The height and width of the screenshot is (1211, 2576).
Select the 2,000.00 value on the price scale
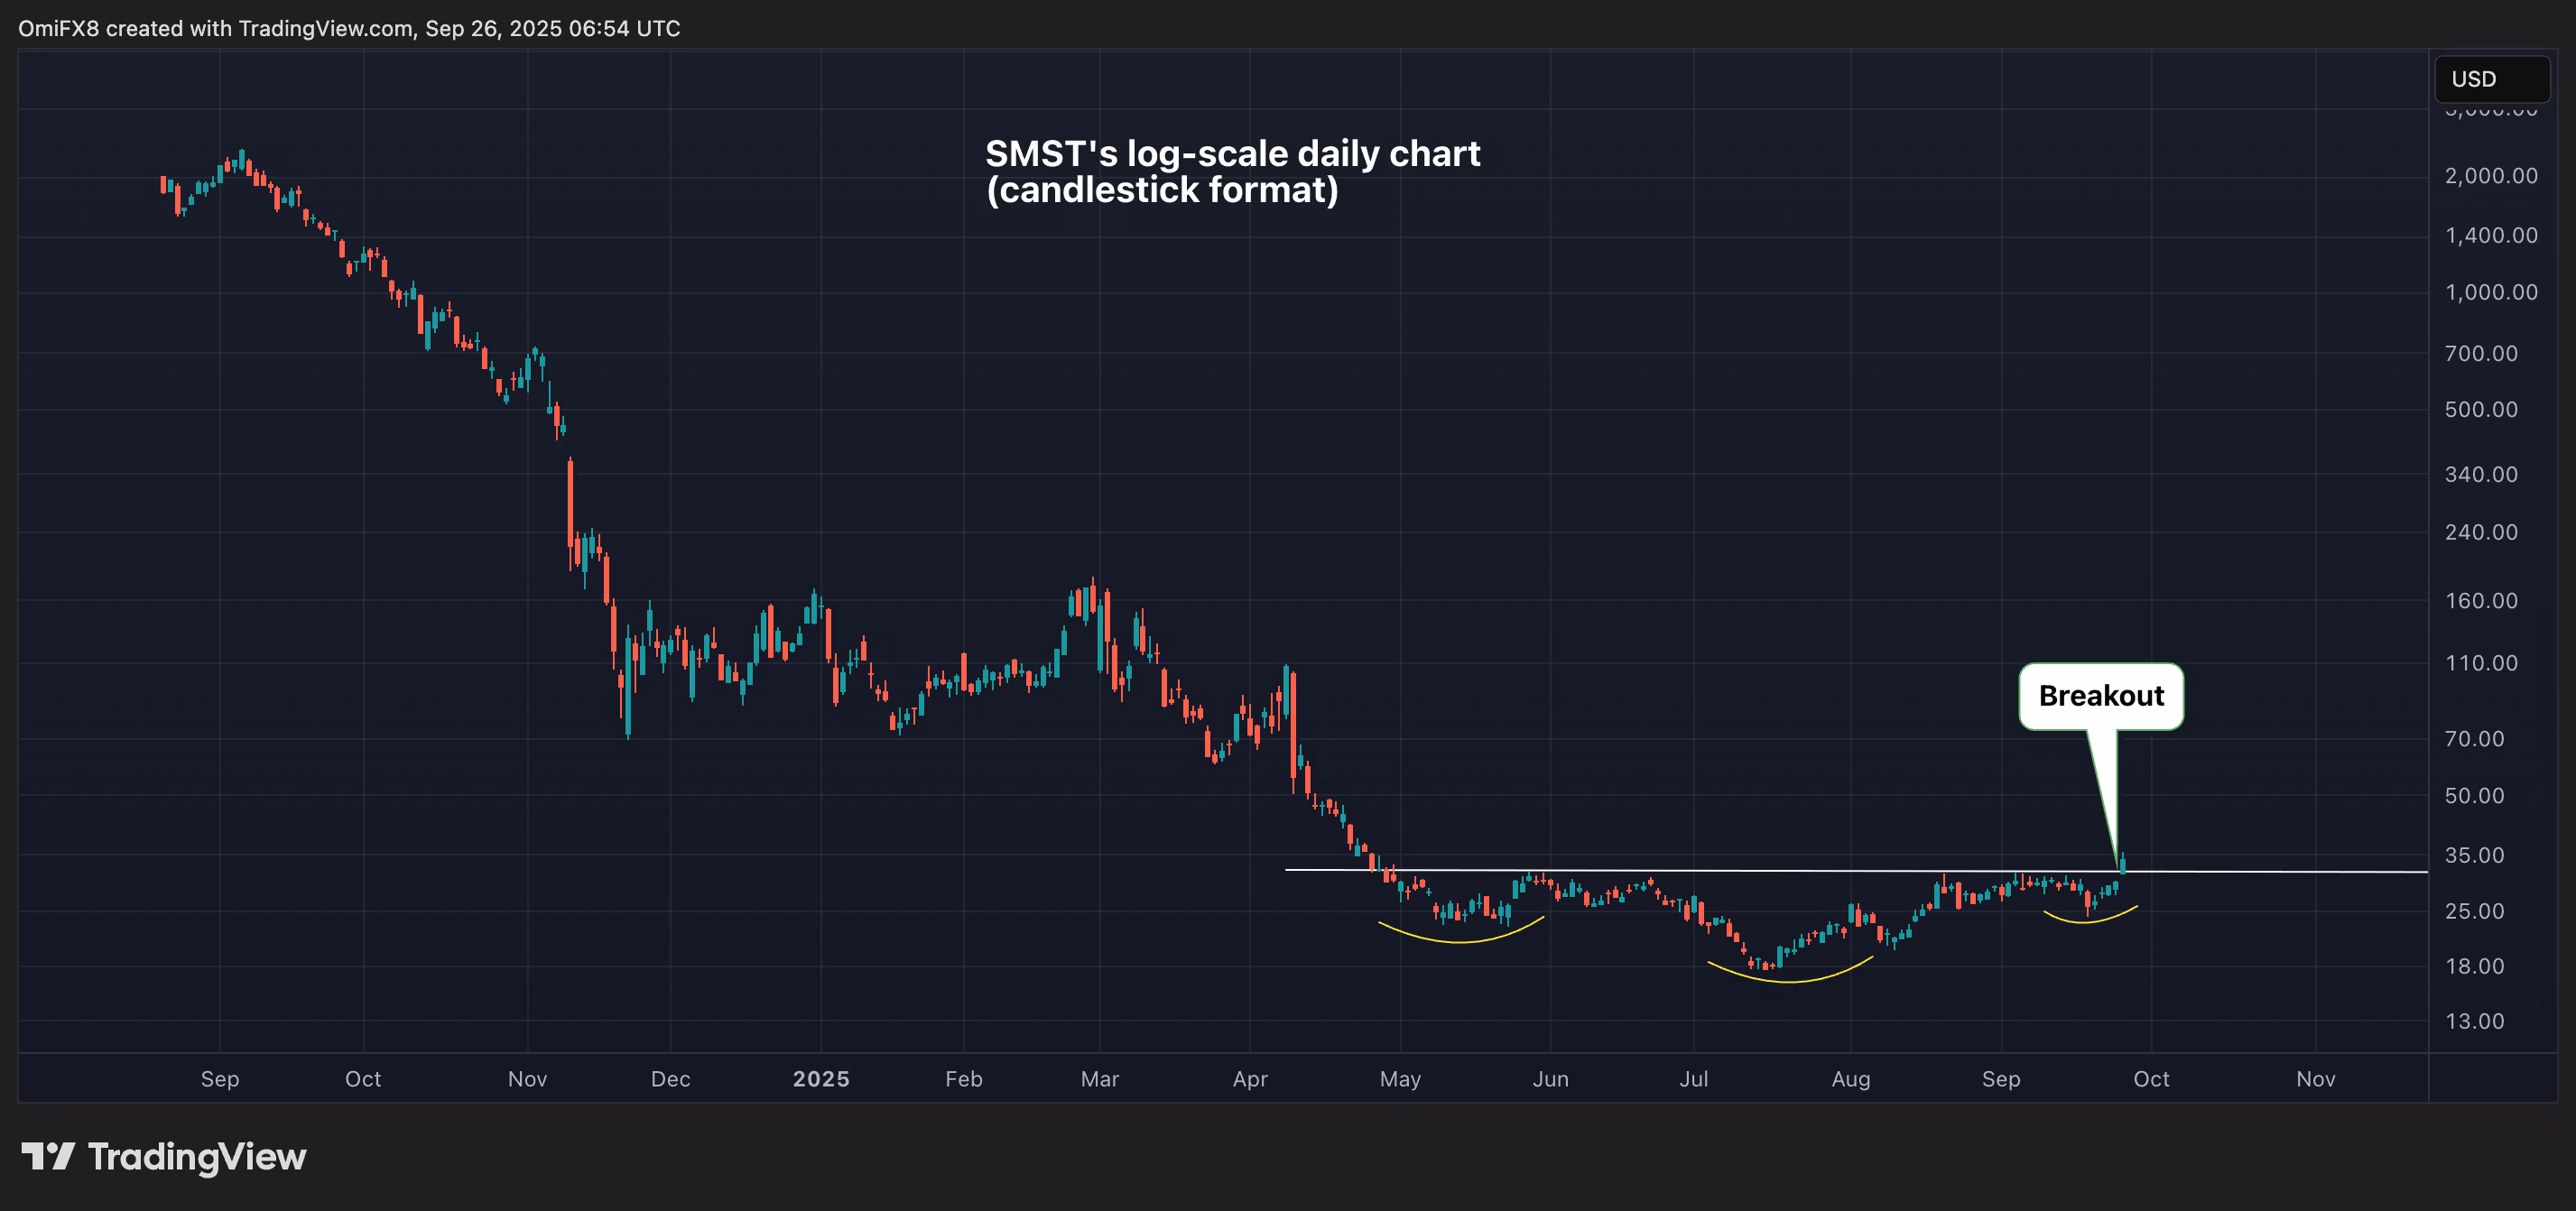coord(2491,176)
